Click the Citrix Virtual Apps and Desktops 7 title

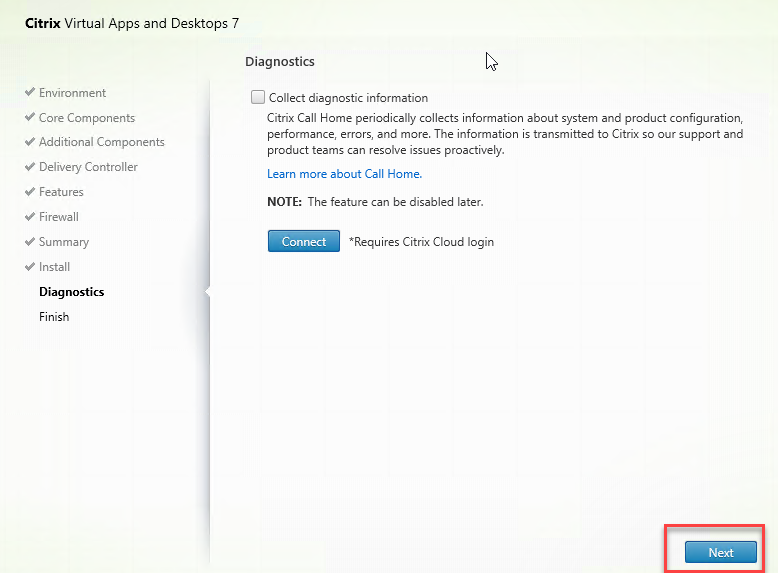pos(132,23)
